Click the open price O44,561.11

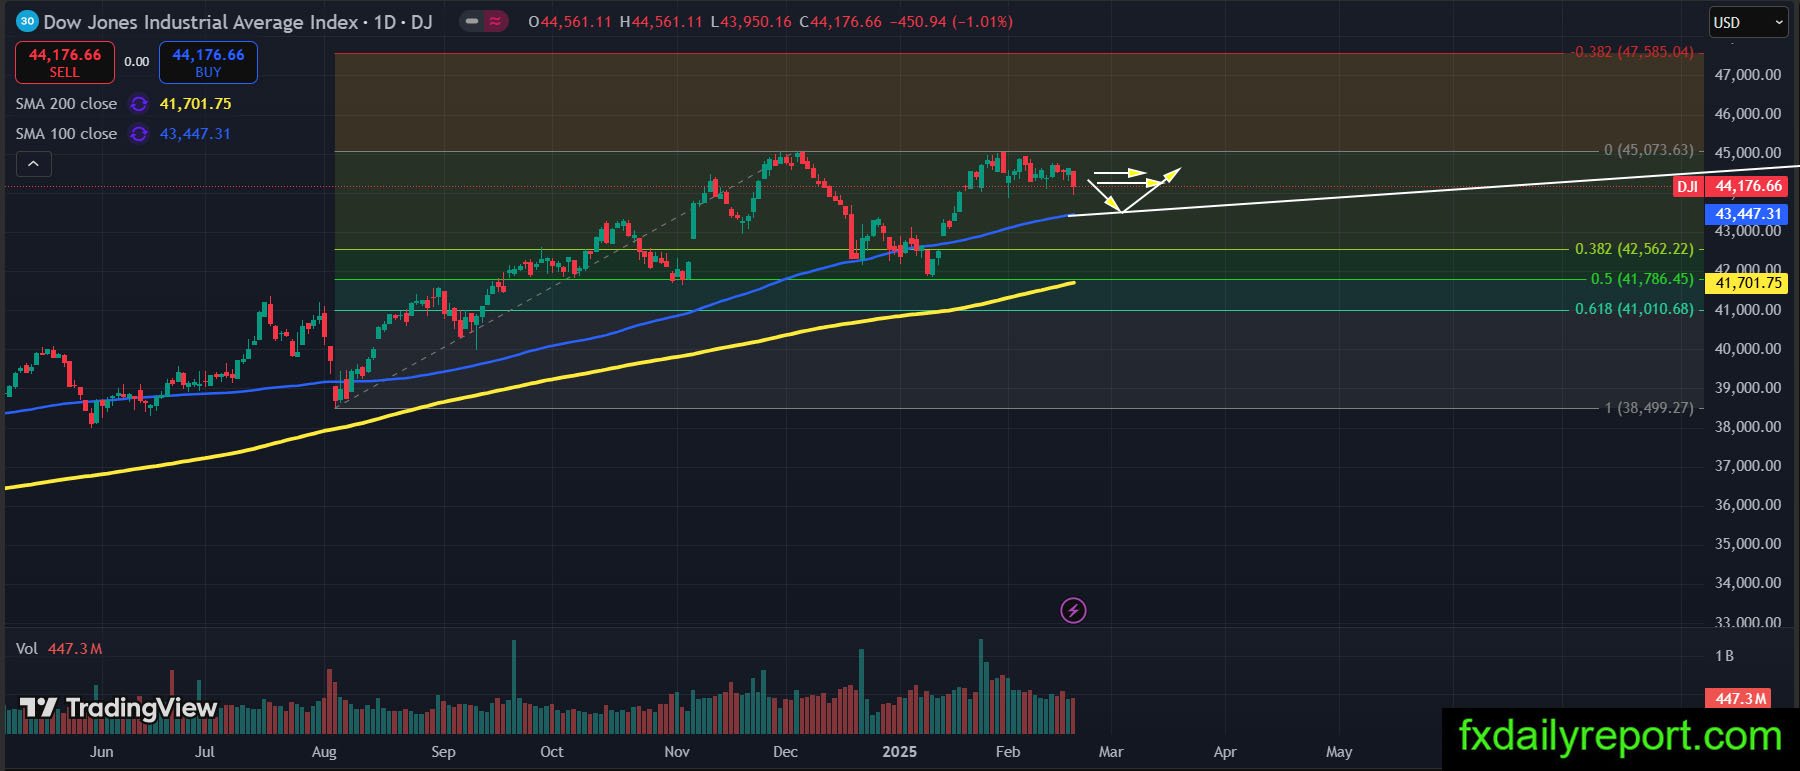tap(570, 22)
